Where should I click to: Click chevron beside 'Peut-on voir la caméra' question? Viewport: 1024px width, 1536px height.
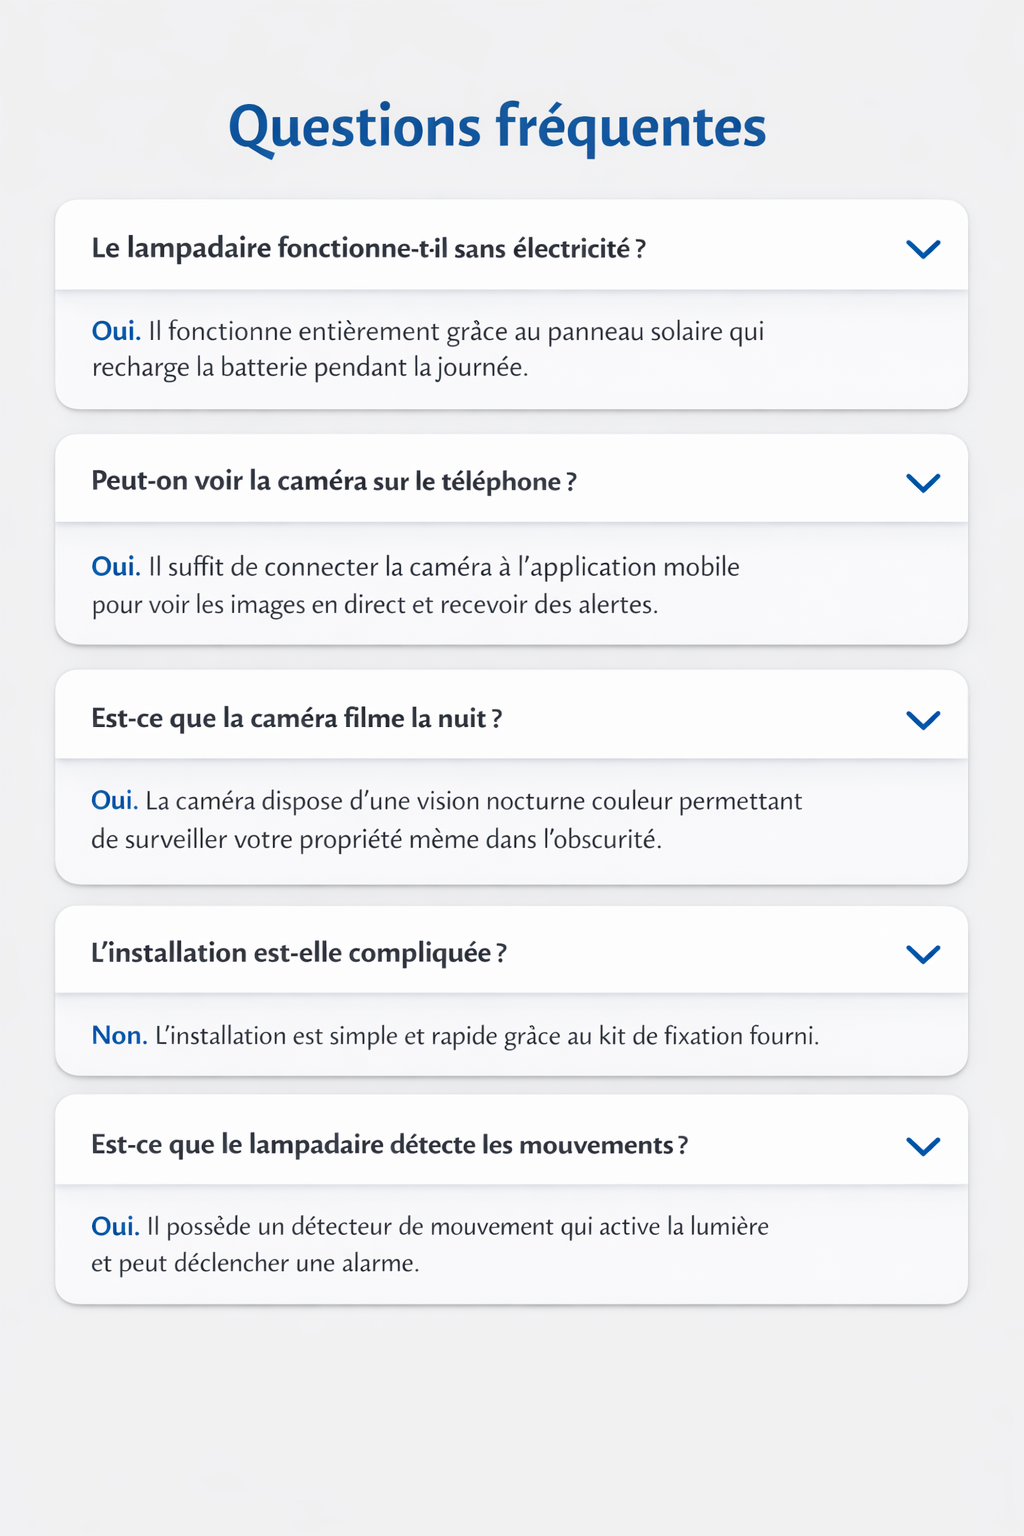[x=922, y=483]
